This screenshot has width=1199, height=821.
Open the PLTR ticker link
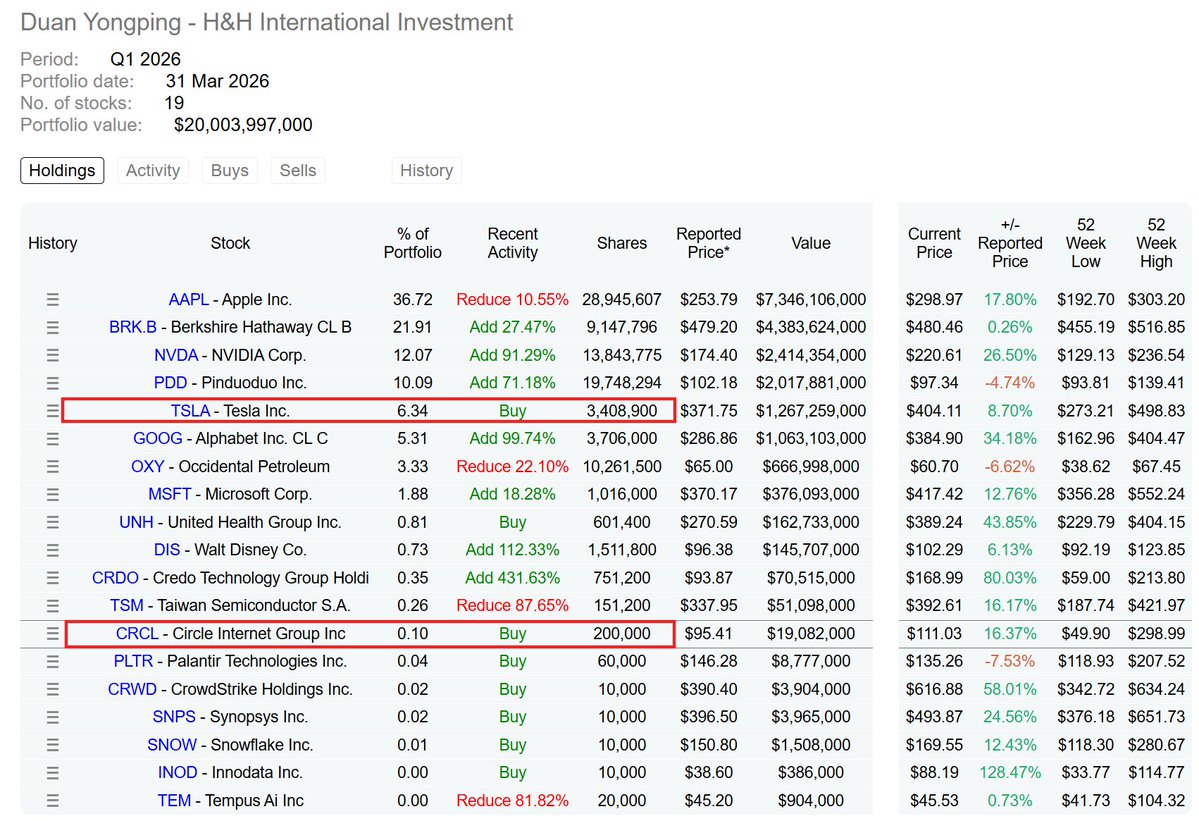(x=133, y=661)
